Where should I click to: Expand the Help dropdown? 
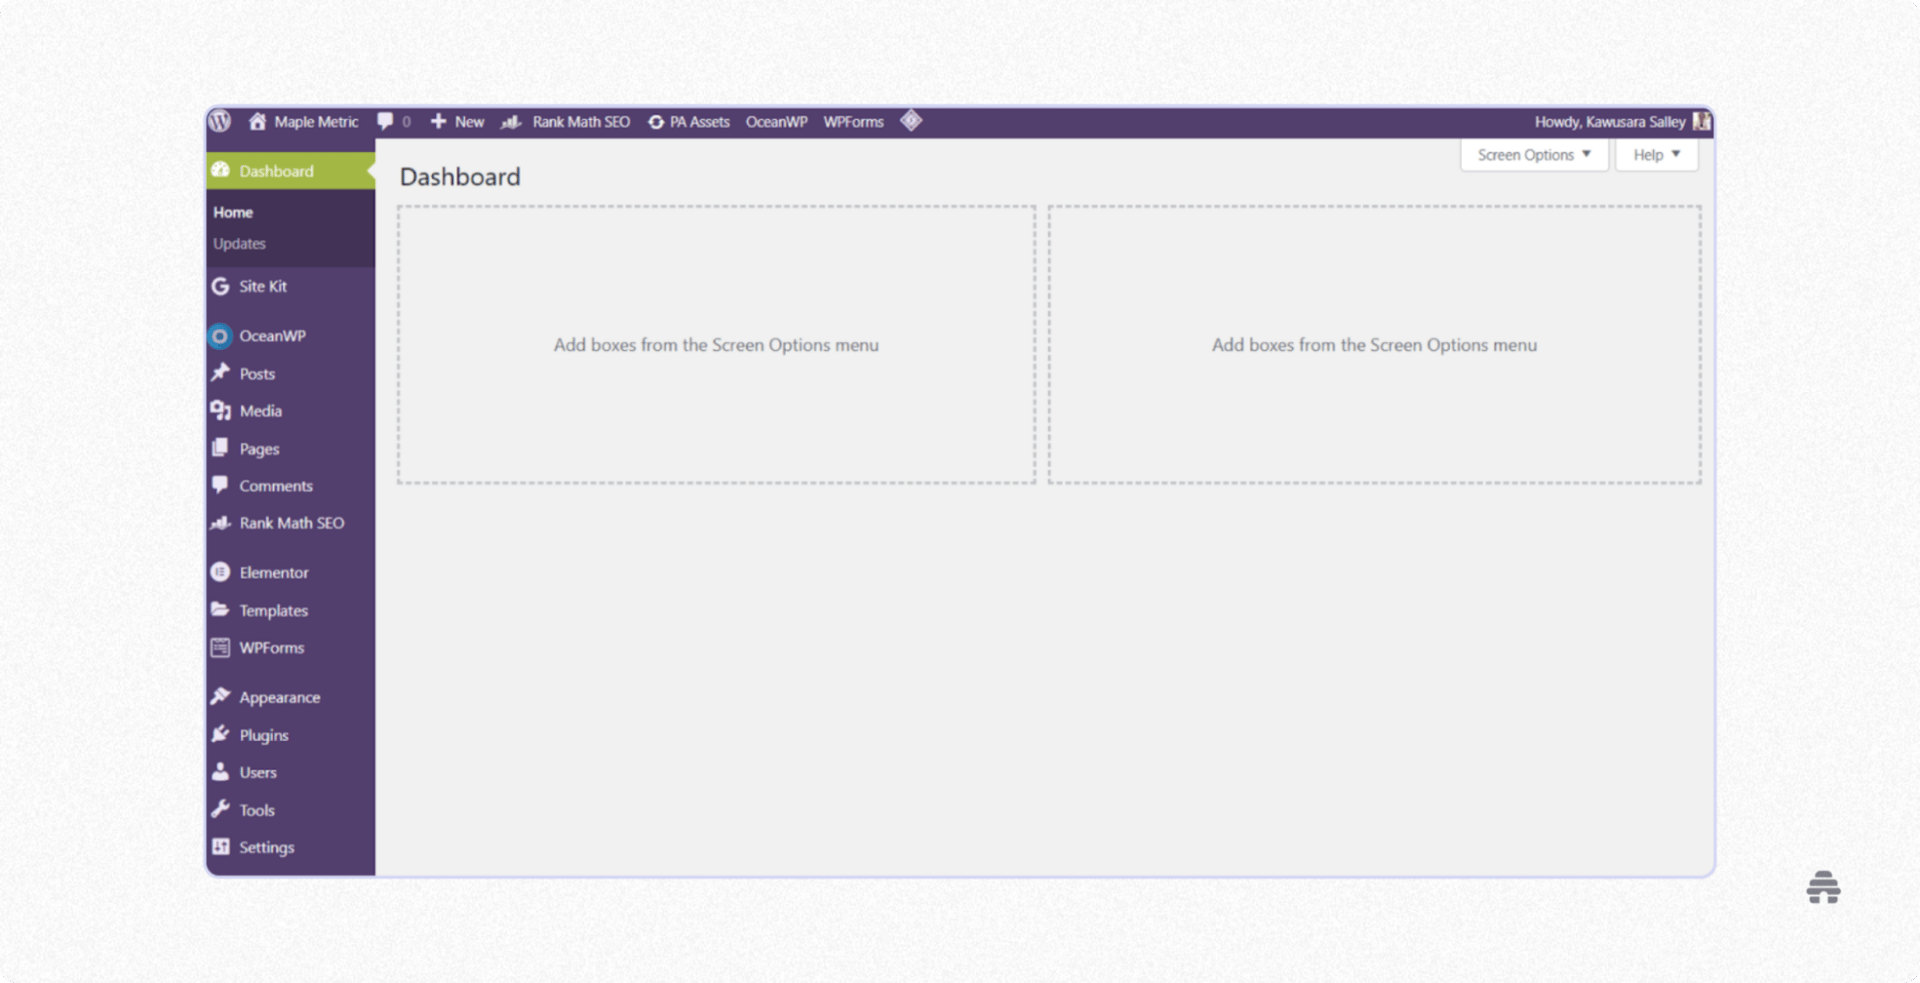point(1656,155)
